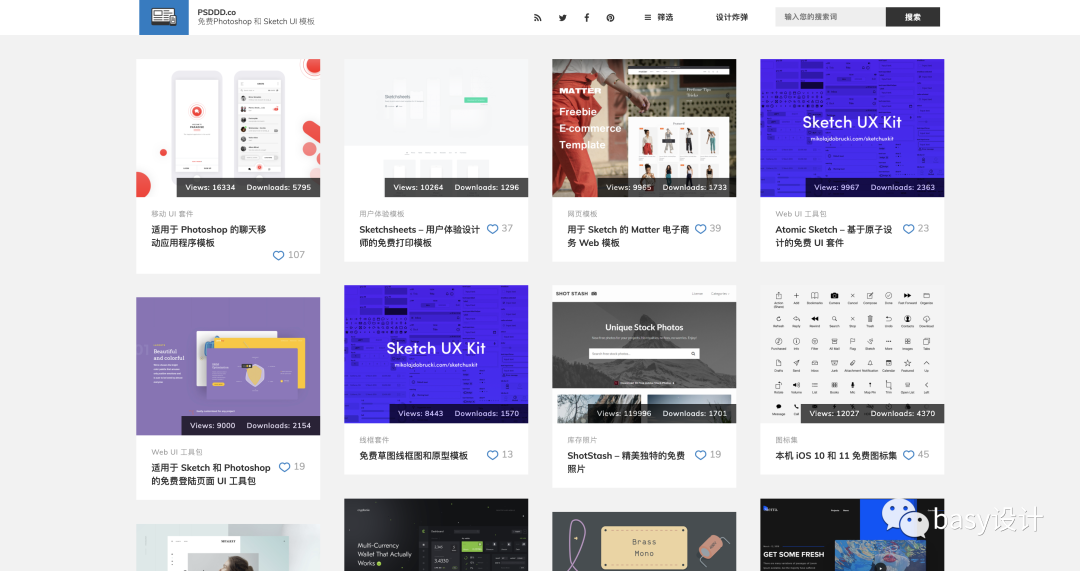Open the iOS icon set thumbnail
Image resolution: width=1080 pixels, height=571 pixels.
point(852,353)
